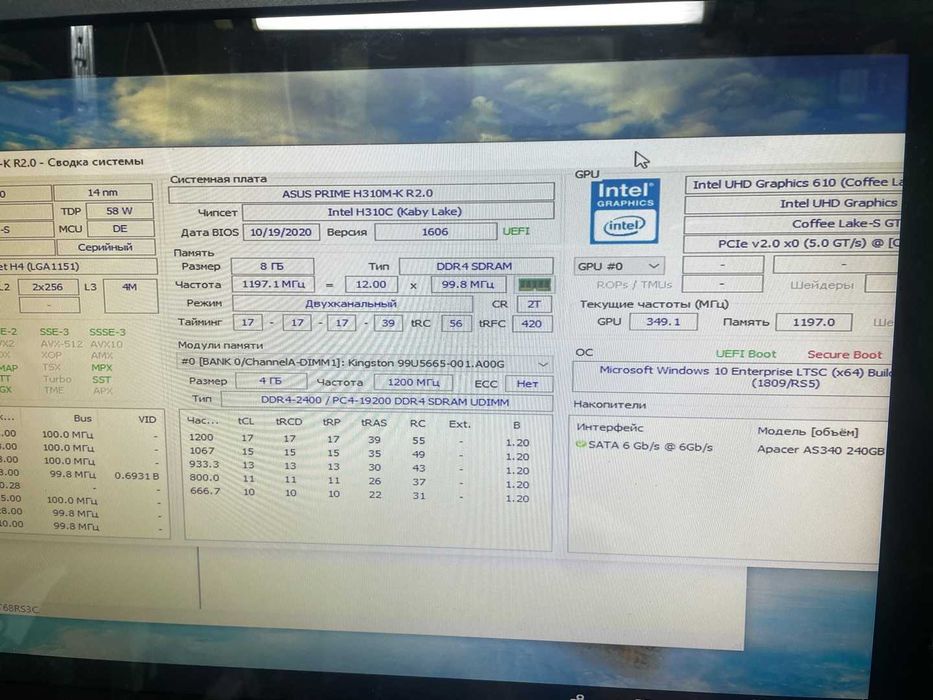The width and height of the screenshot is (933, 700).
Task: Click the memory size 8 ГБ field
Action: point(272,266)
